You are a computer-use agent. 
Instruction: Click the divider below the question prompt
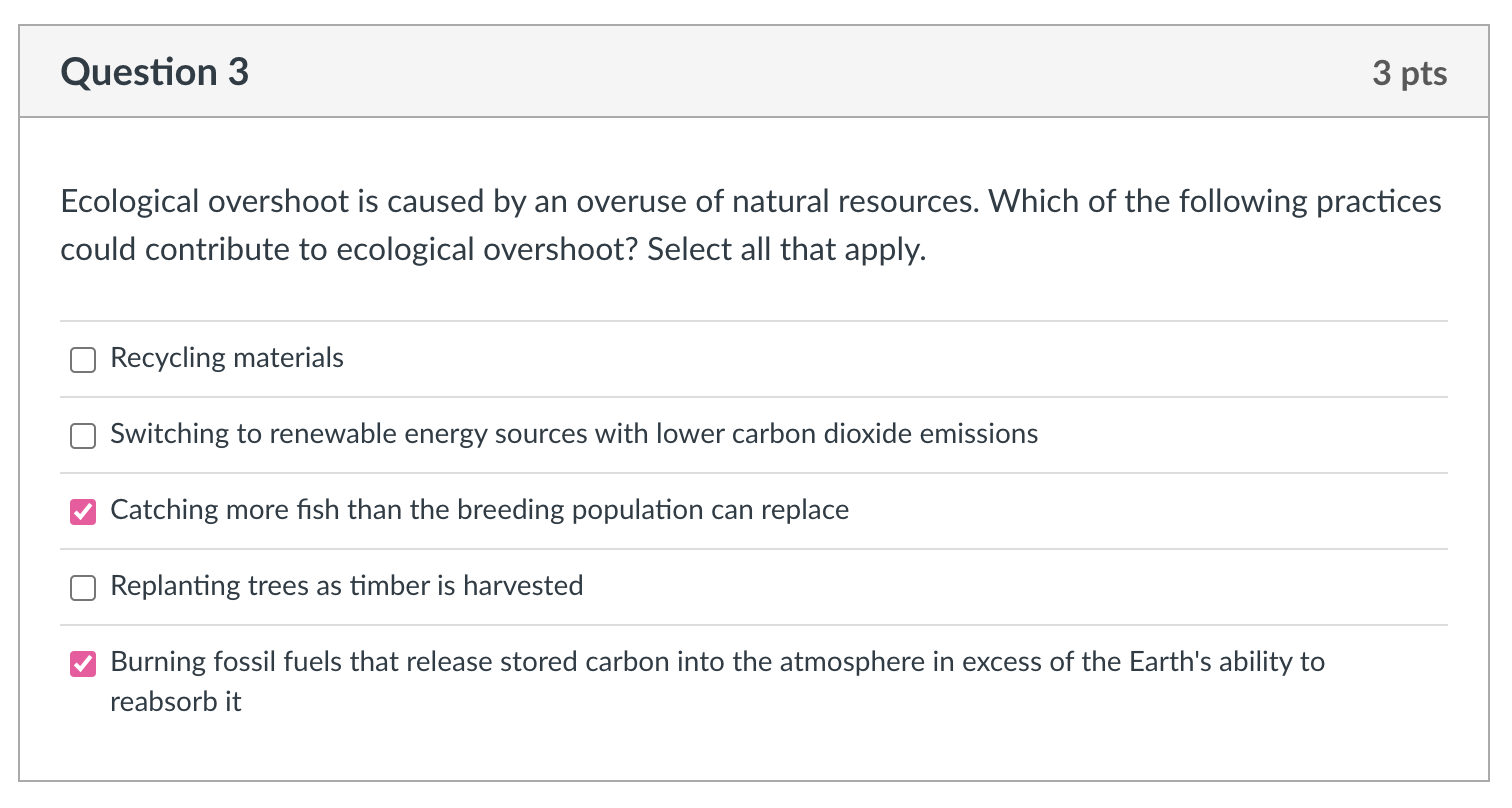[x=756, y=315]
